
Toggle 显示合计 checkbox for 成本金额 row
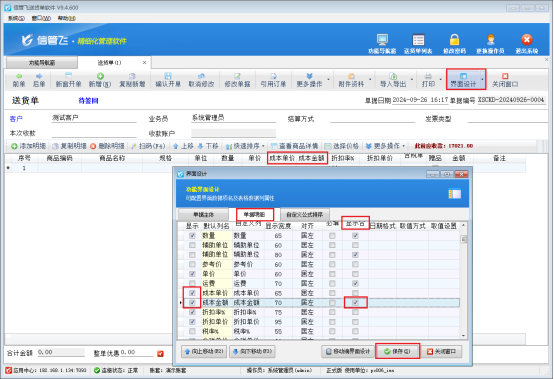pos(355,302)
